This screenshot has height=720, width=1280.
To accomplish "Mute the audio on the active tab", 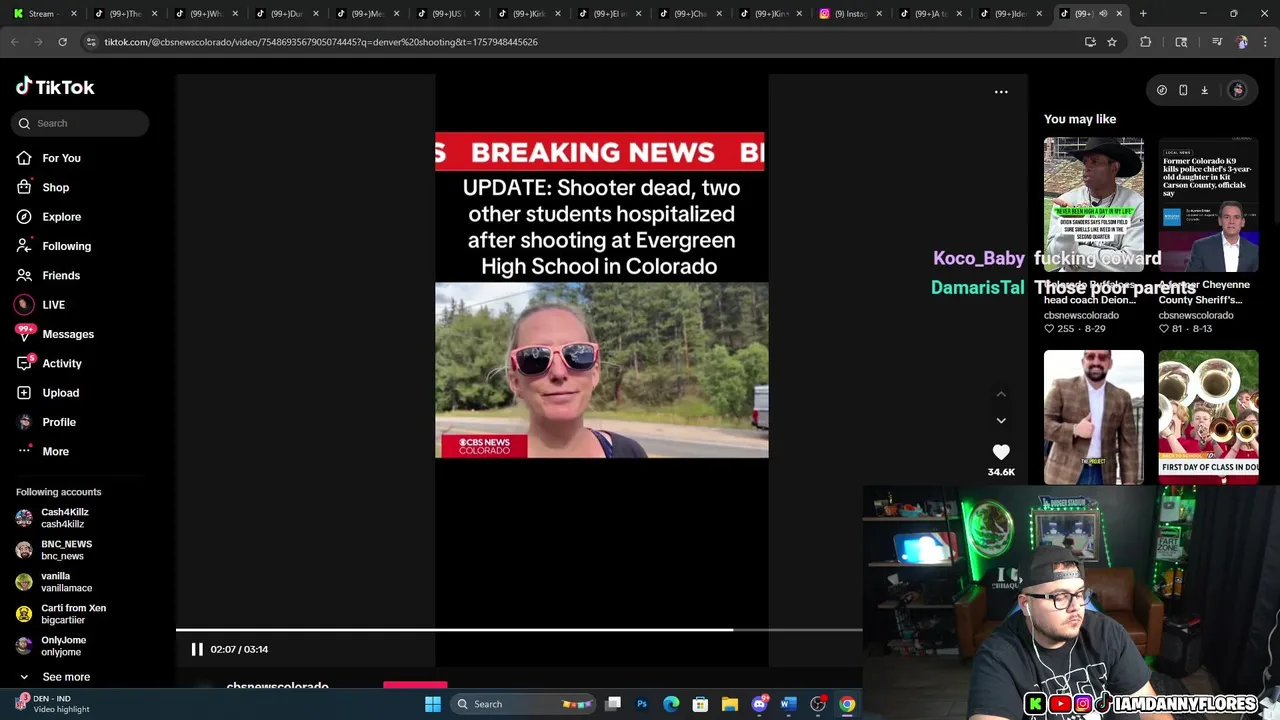I will coord(1103,13).
